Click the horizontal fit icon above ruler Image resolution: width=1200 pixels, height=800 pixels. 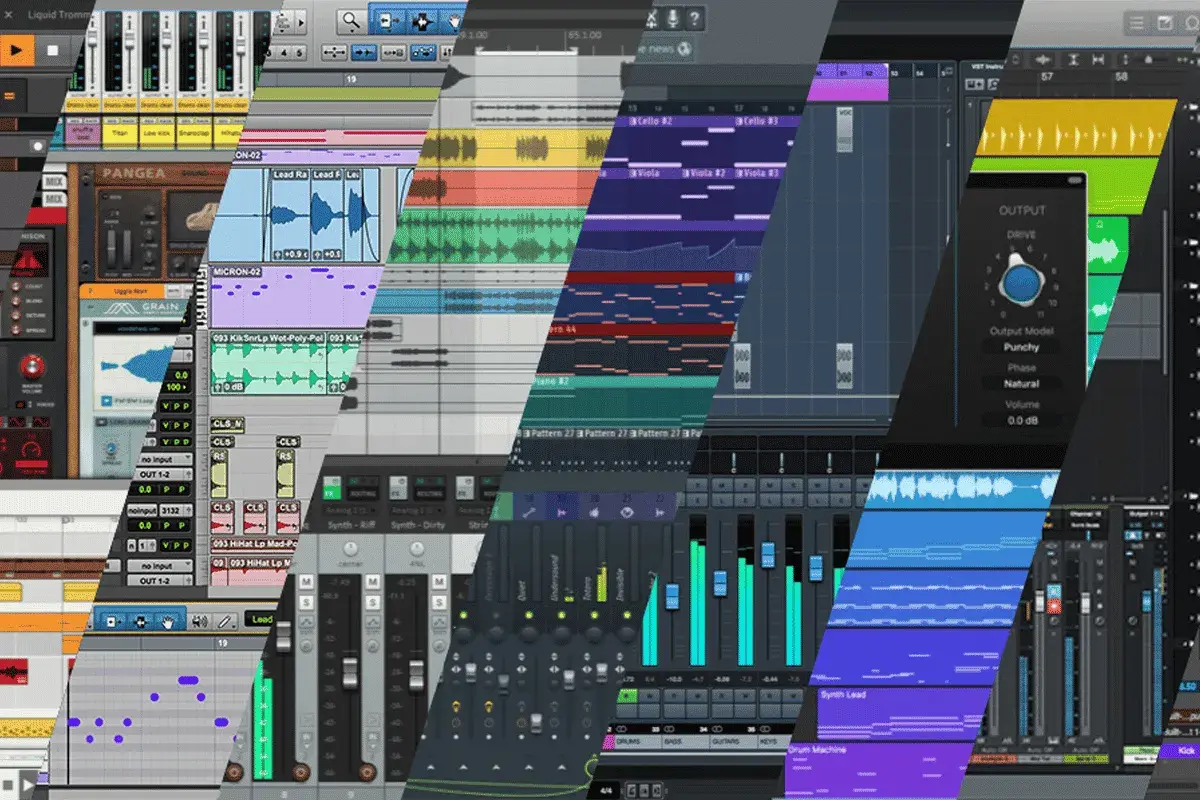pyautogui.click(x=1098, y=61)
